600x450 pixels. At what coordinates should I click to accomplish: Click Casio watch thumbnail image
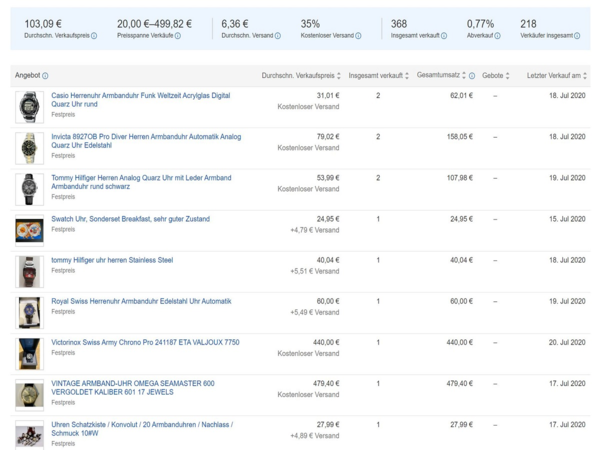click(29, 107)
